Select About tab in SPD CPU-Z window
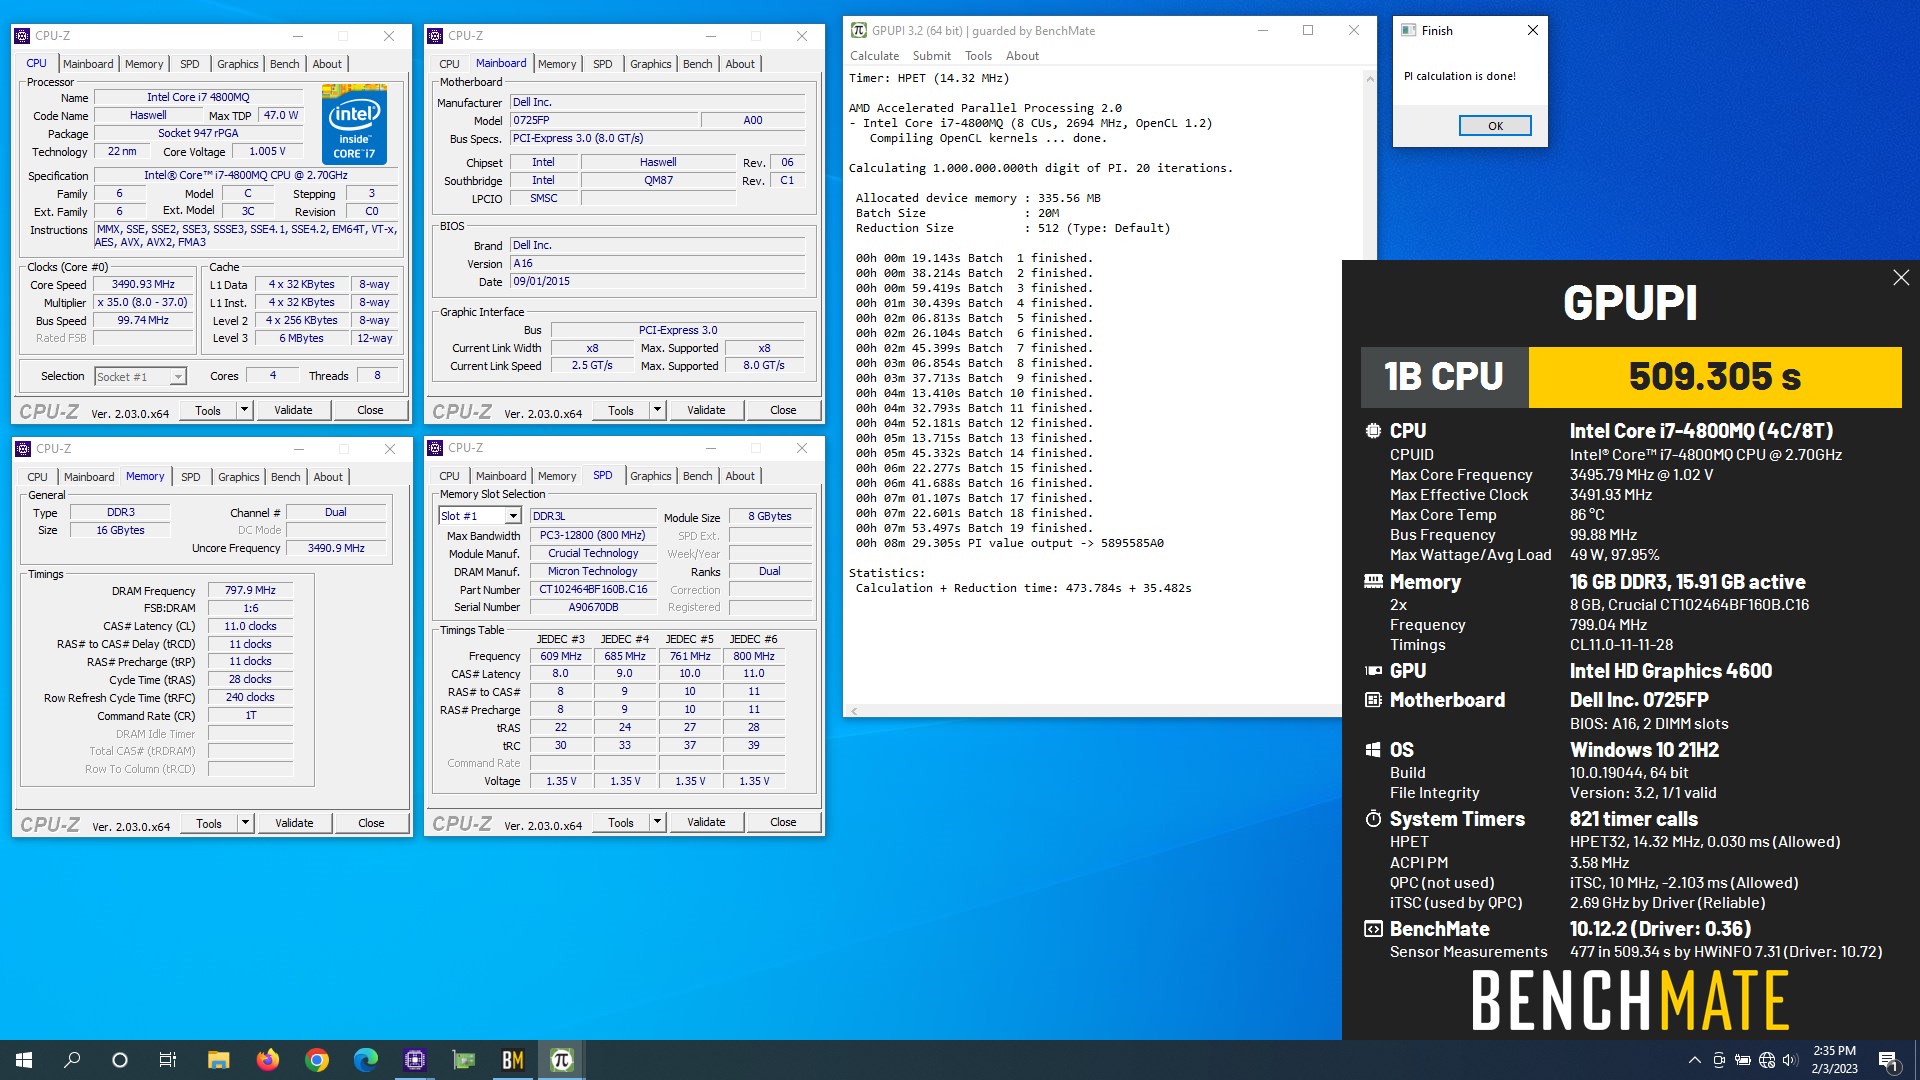This screenshot has width=1920, height=1080. point(740,476)
